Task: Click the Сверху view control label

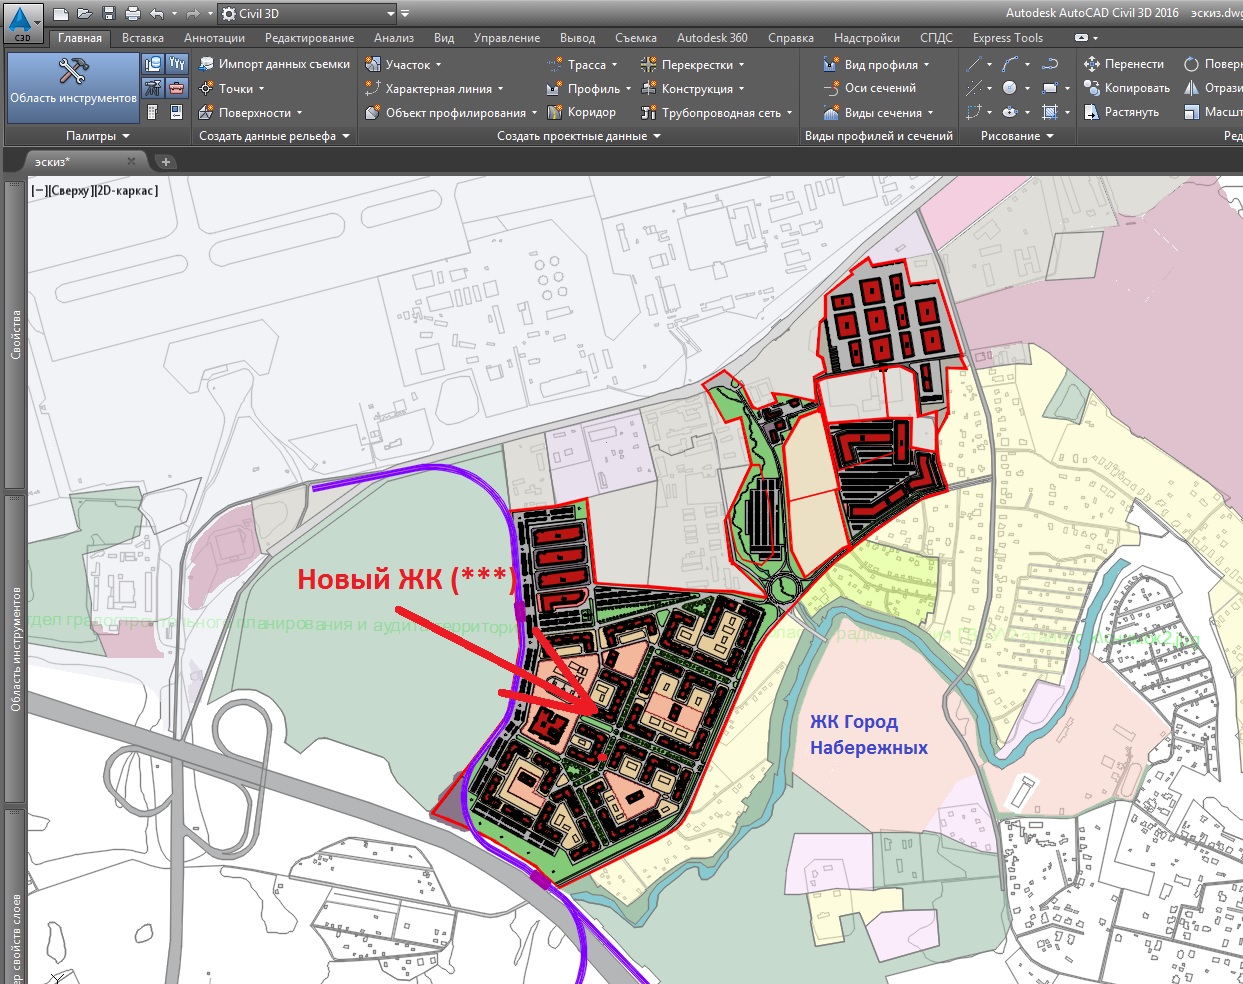Action: (71, 190)
